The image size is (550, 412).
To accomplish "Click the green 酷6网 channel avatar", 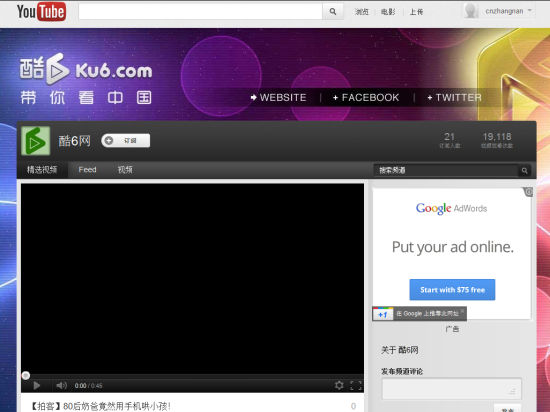I will (35, 141).
